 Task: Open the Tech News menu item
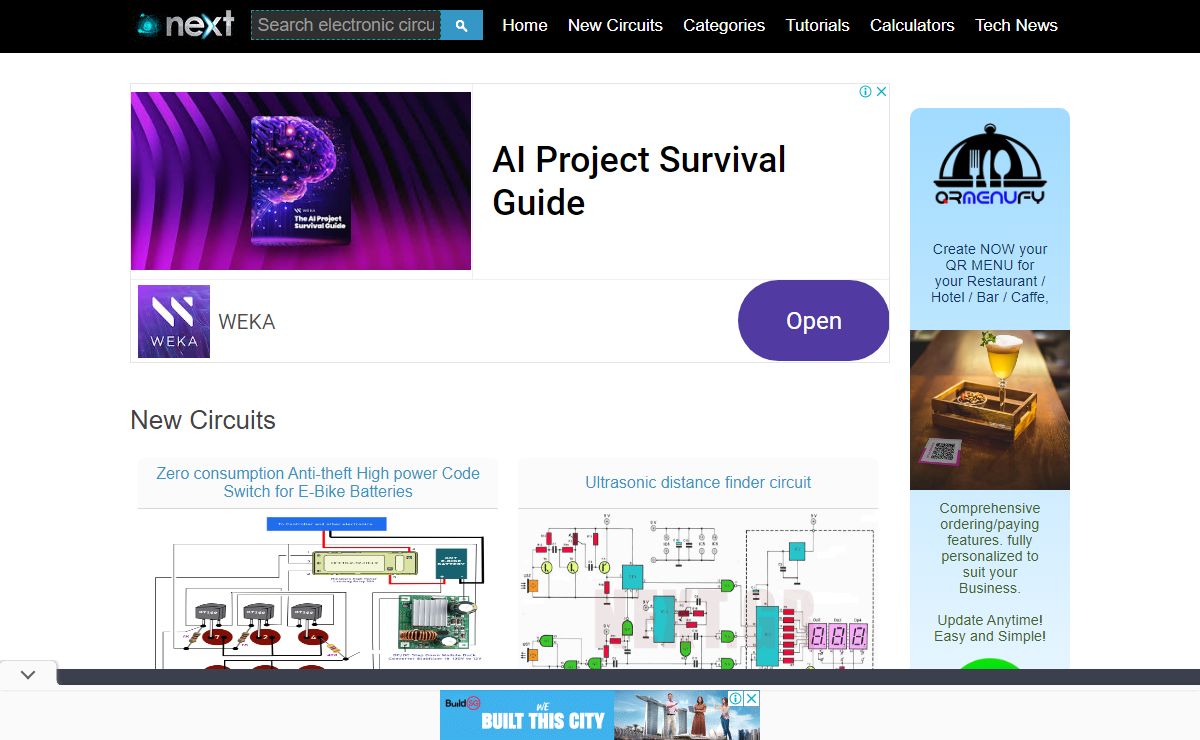click(x=1016, y=25)
